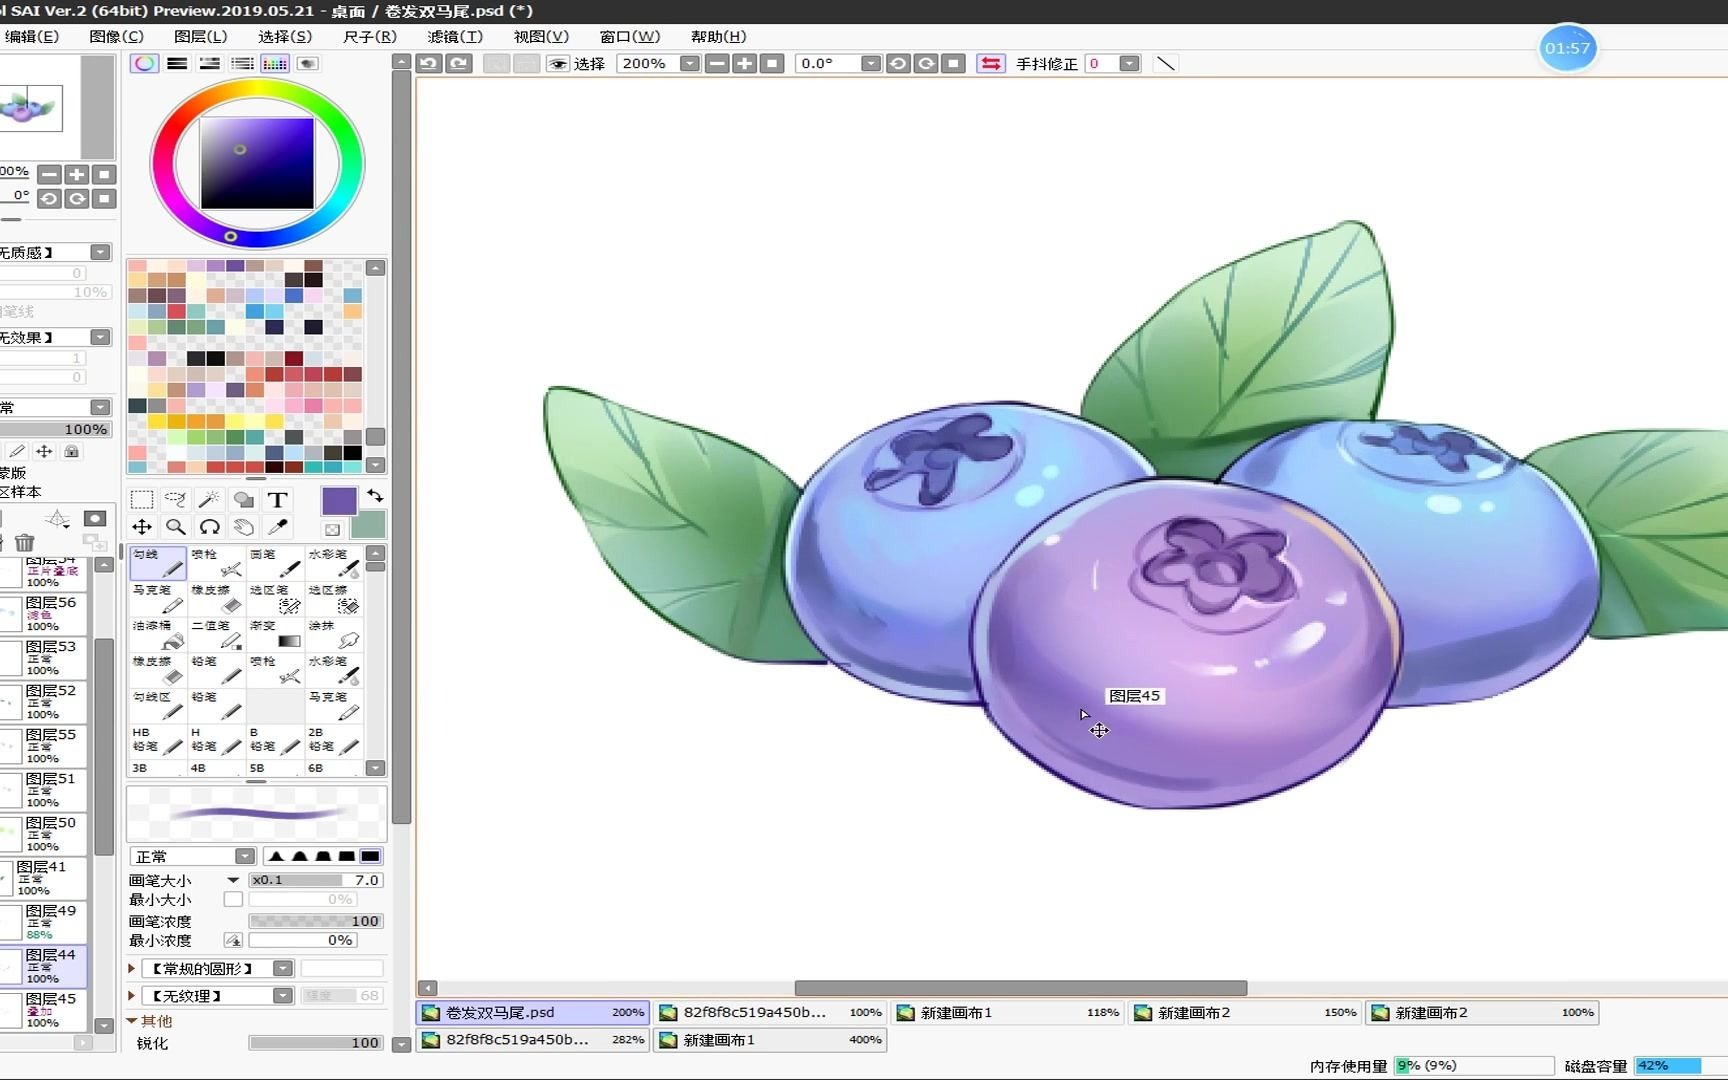Open the 滤镜(T) menu
Screen dimensions: 1728x1080
(455, 36)
